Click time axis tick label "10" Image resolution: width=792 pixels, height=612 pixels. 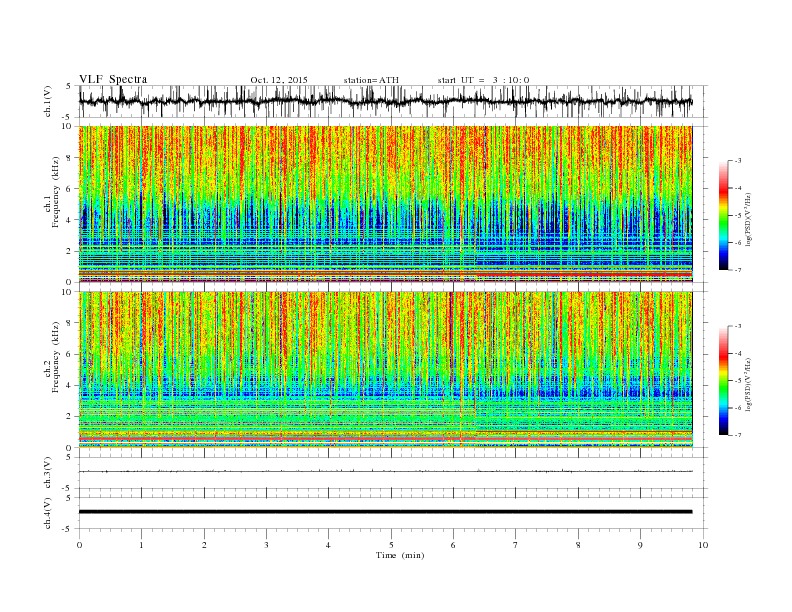(703, 545)
